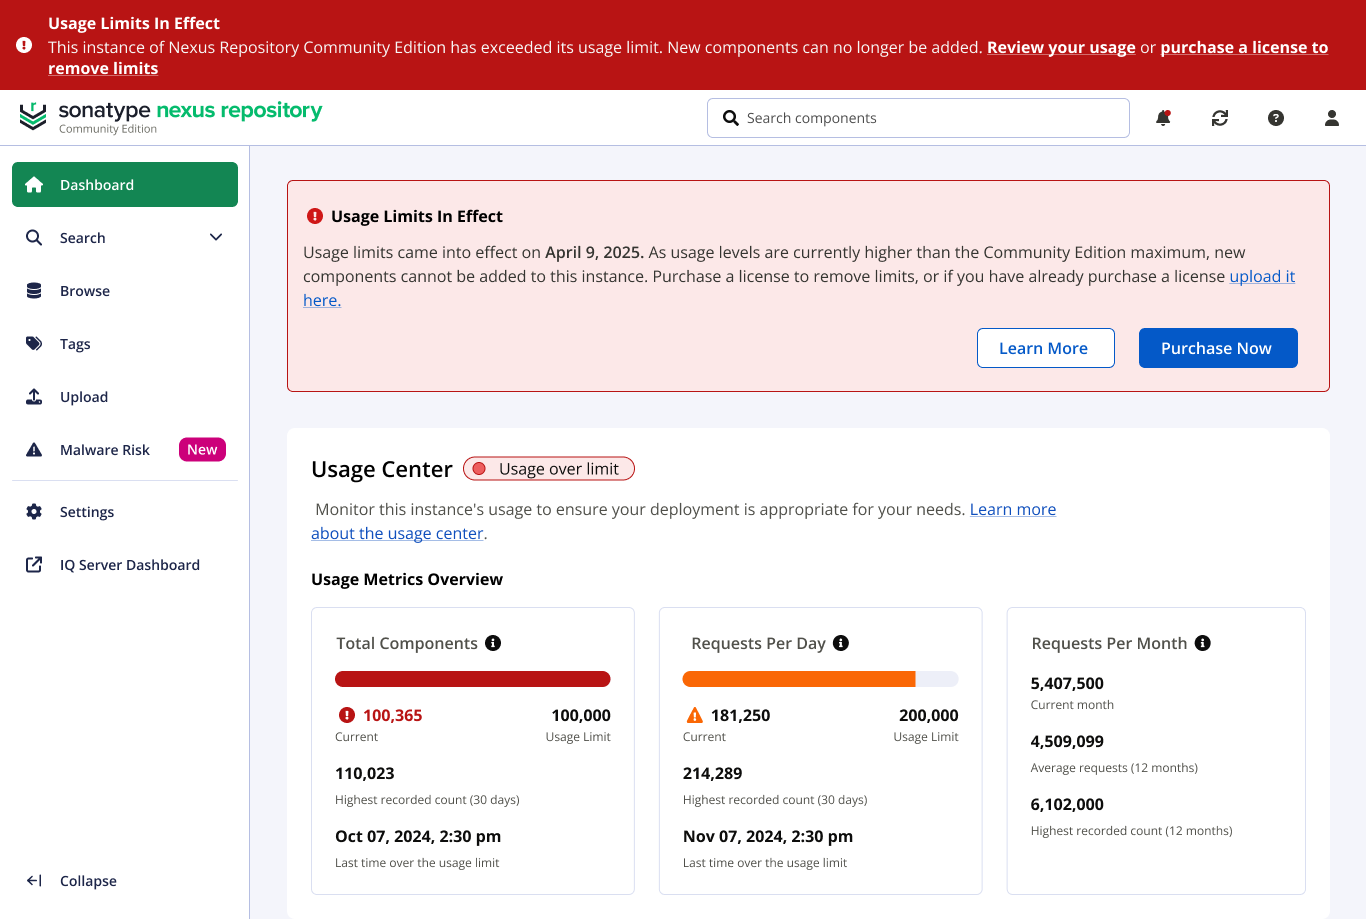Click the Settings gear icon

coord(34,512)
